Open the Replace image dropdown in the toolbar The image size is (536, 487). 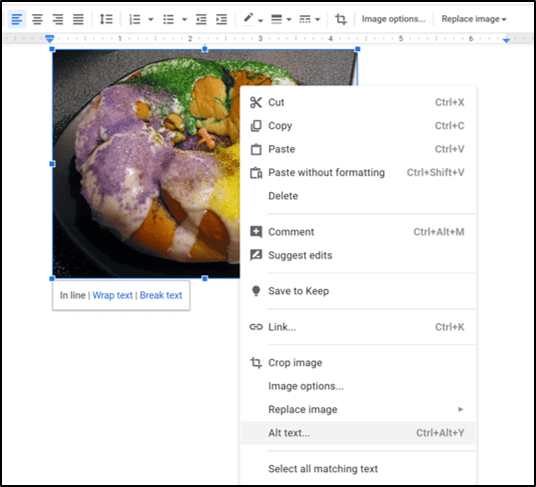tap(473, 19)
